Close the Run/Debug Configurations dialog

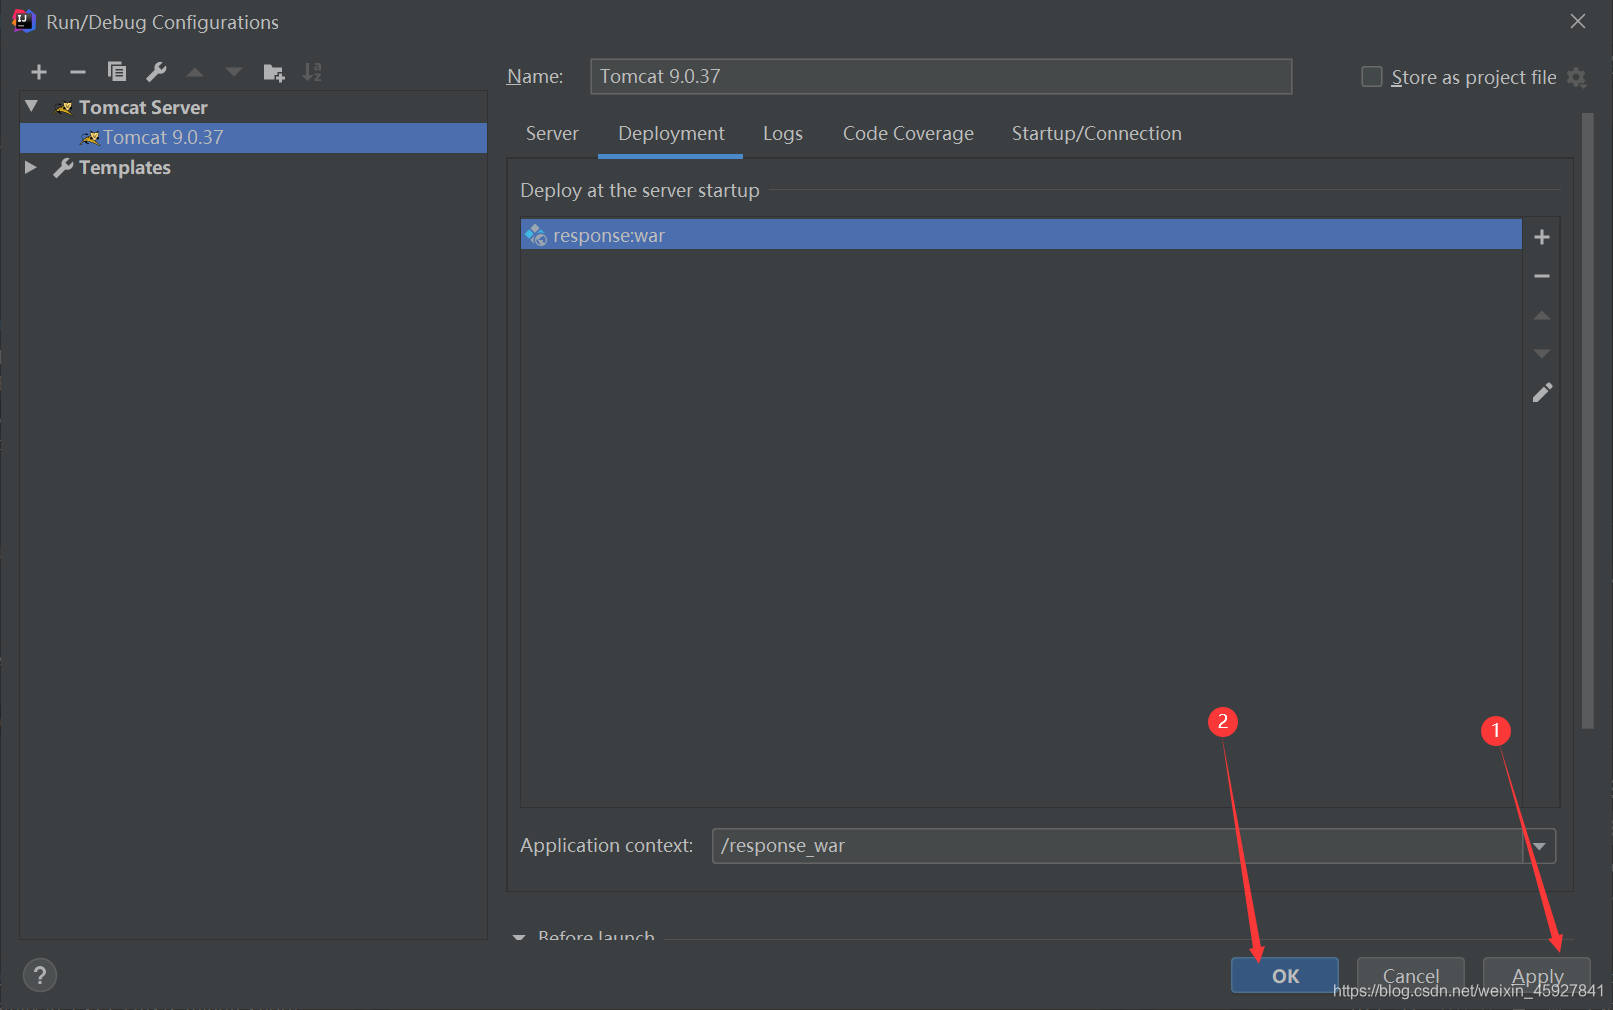pos(1578,21)
